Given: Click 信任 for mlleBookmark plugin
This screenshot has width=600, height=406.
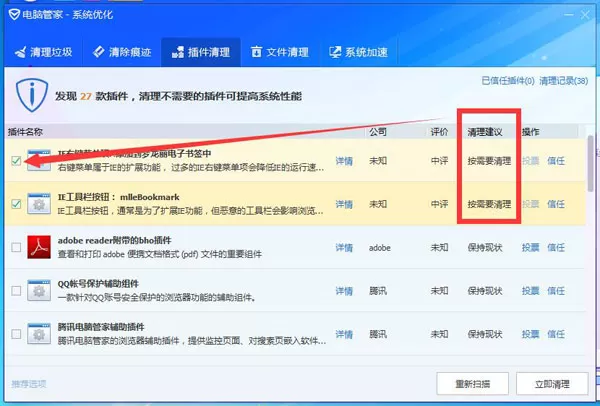Looking at the screenshot, I should pyautogui.click(x=556, y=204).
